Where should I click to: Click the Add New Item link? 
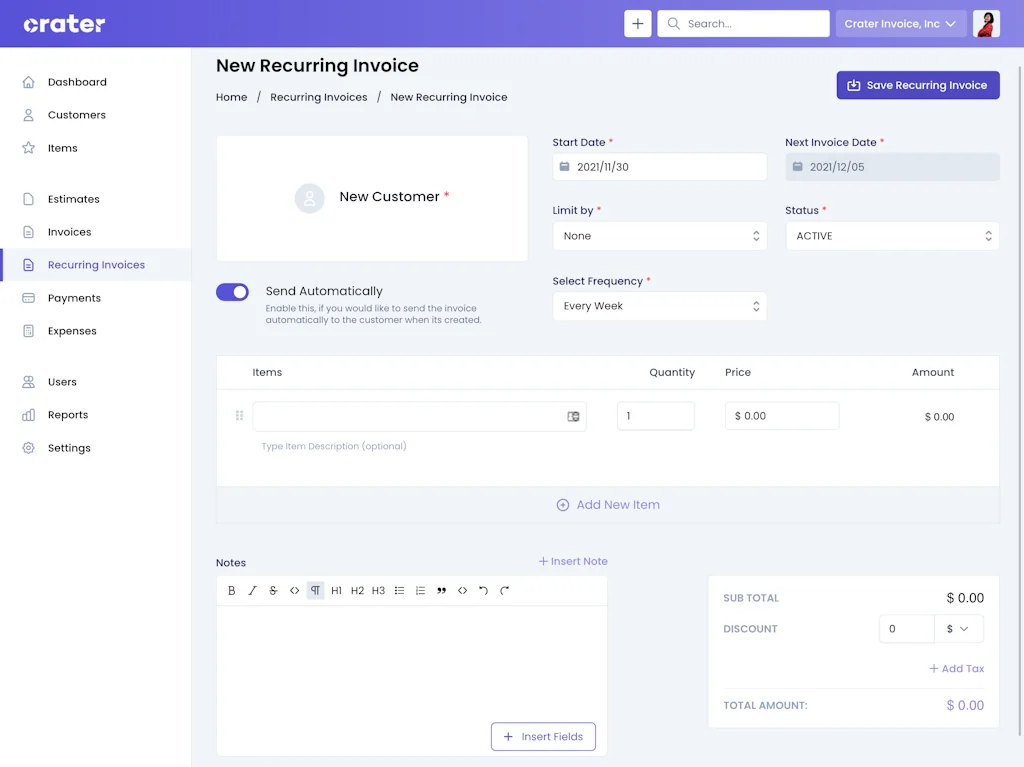click(x=608, y=505)
